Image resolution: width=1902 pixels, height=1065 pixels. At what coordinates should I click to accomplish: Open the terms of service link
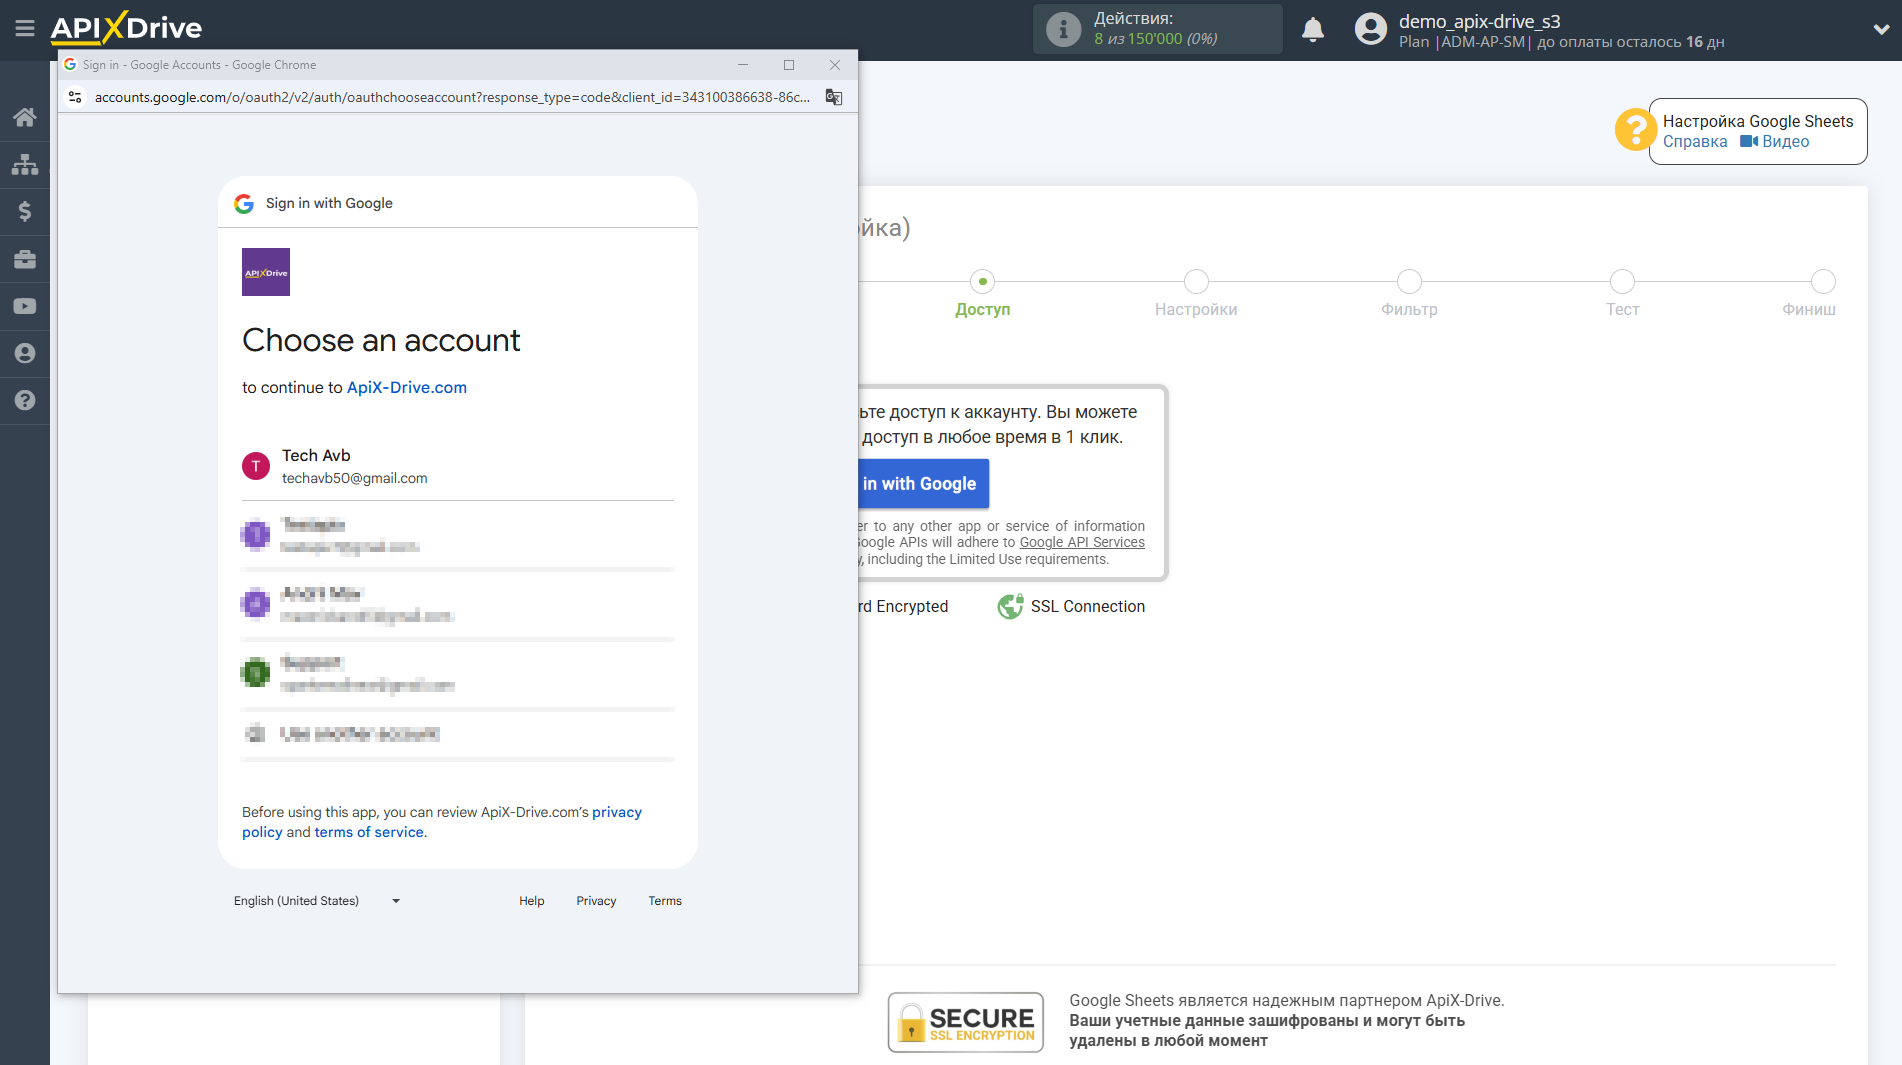(x=368, y=832)
